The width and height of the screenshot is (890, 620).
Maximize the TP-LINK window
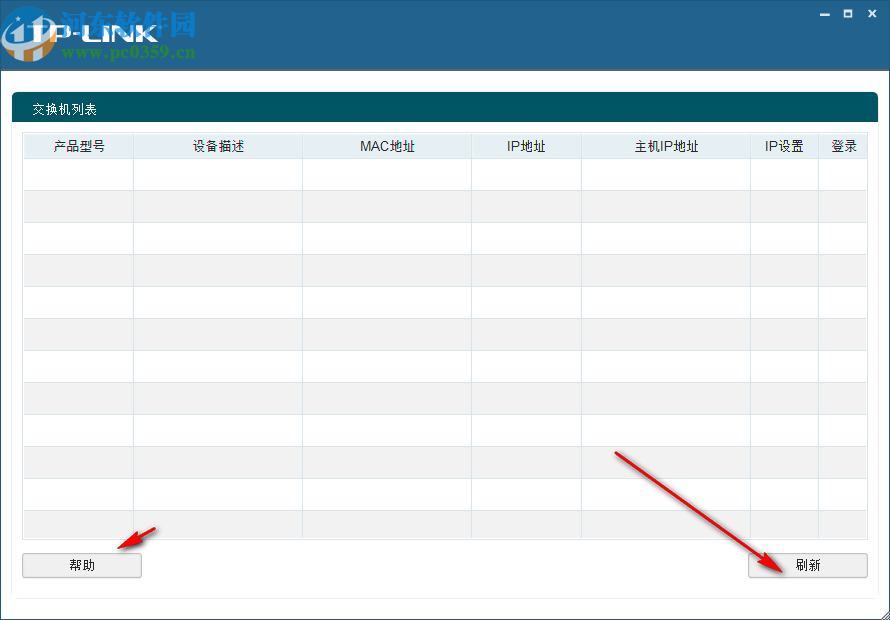click(x=848, y=14)
